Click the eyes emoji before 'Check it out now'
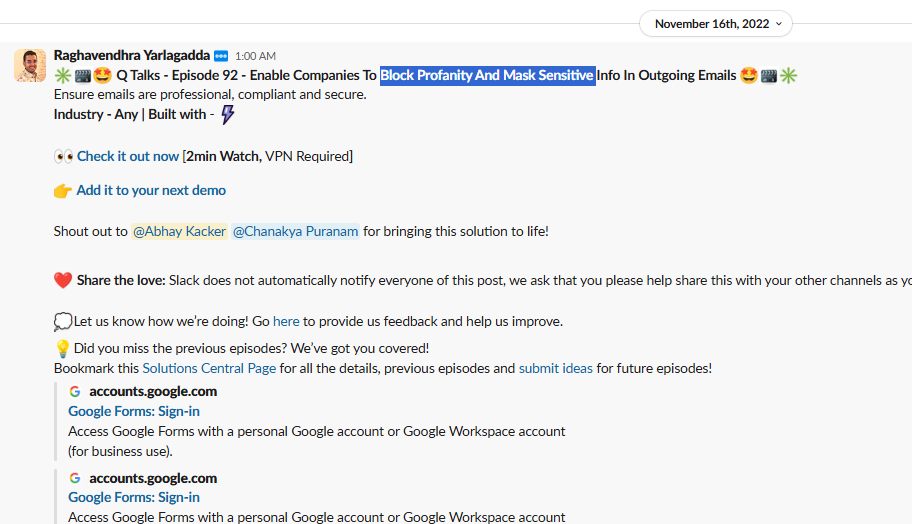 tap(63, 156)
